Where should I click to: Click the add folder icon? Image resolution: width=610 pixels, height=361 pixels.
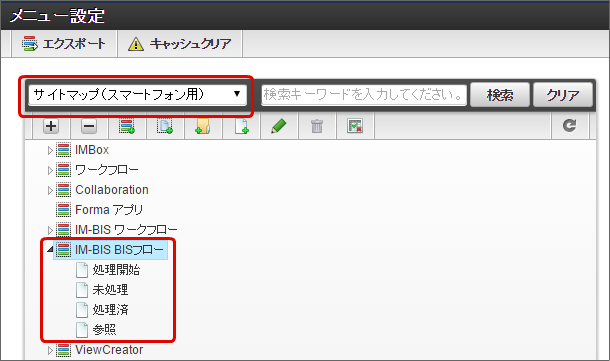(203, 126)
